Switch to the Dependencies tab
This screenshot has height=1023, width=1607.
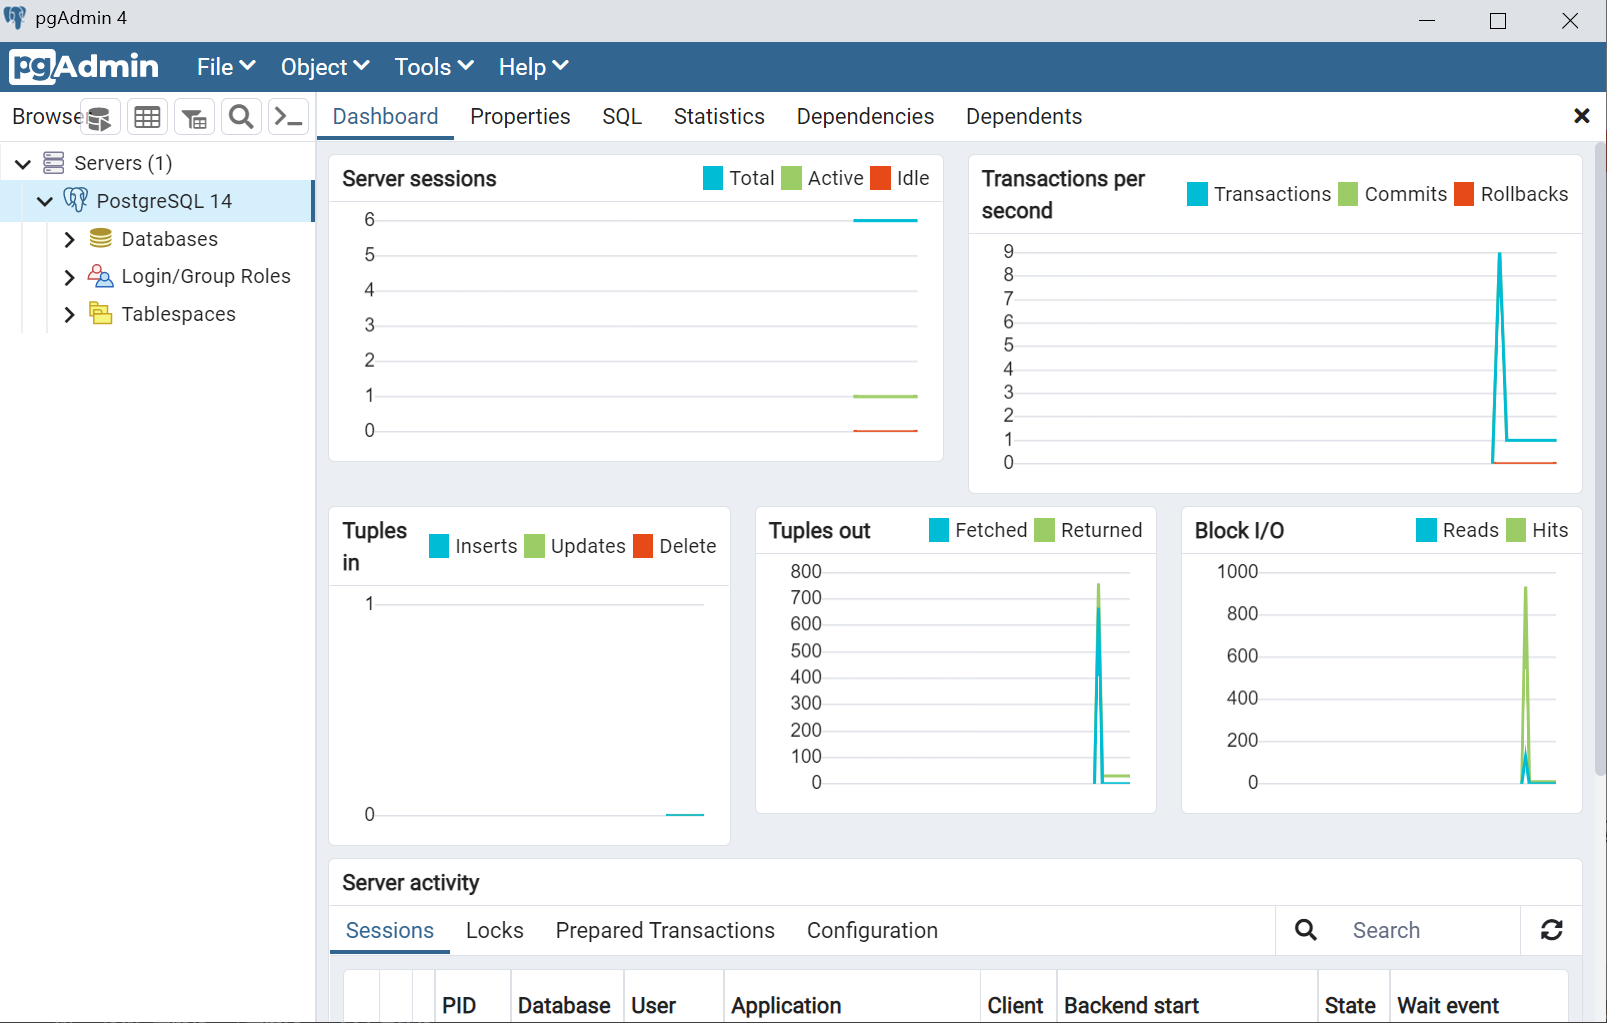865,116
